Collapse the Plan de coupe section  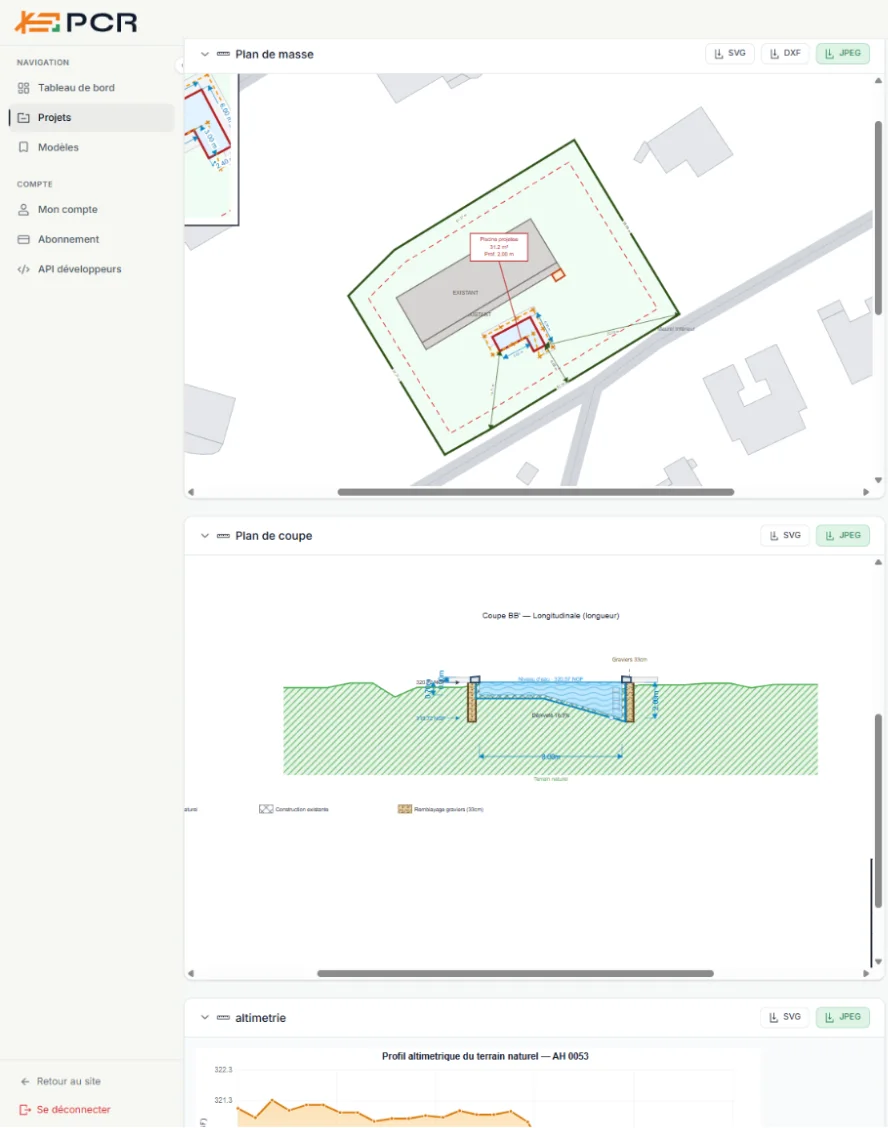204,536
